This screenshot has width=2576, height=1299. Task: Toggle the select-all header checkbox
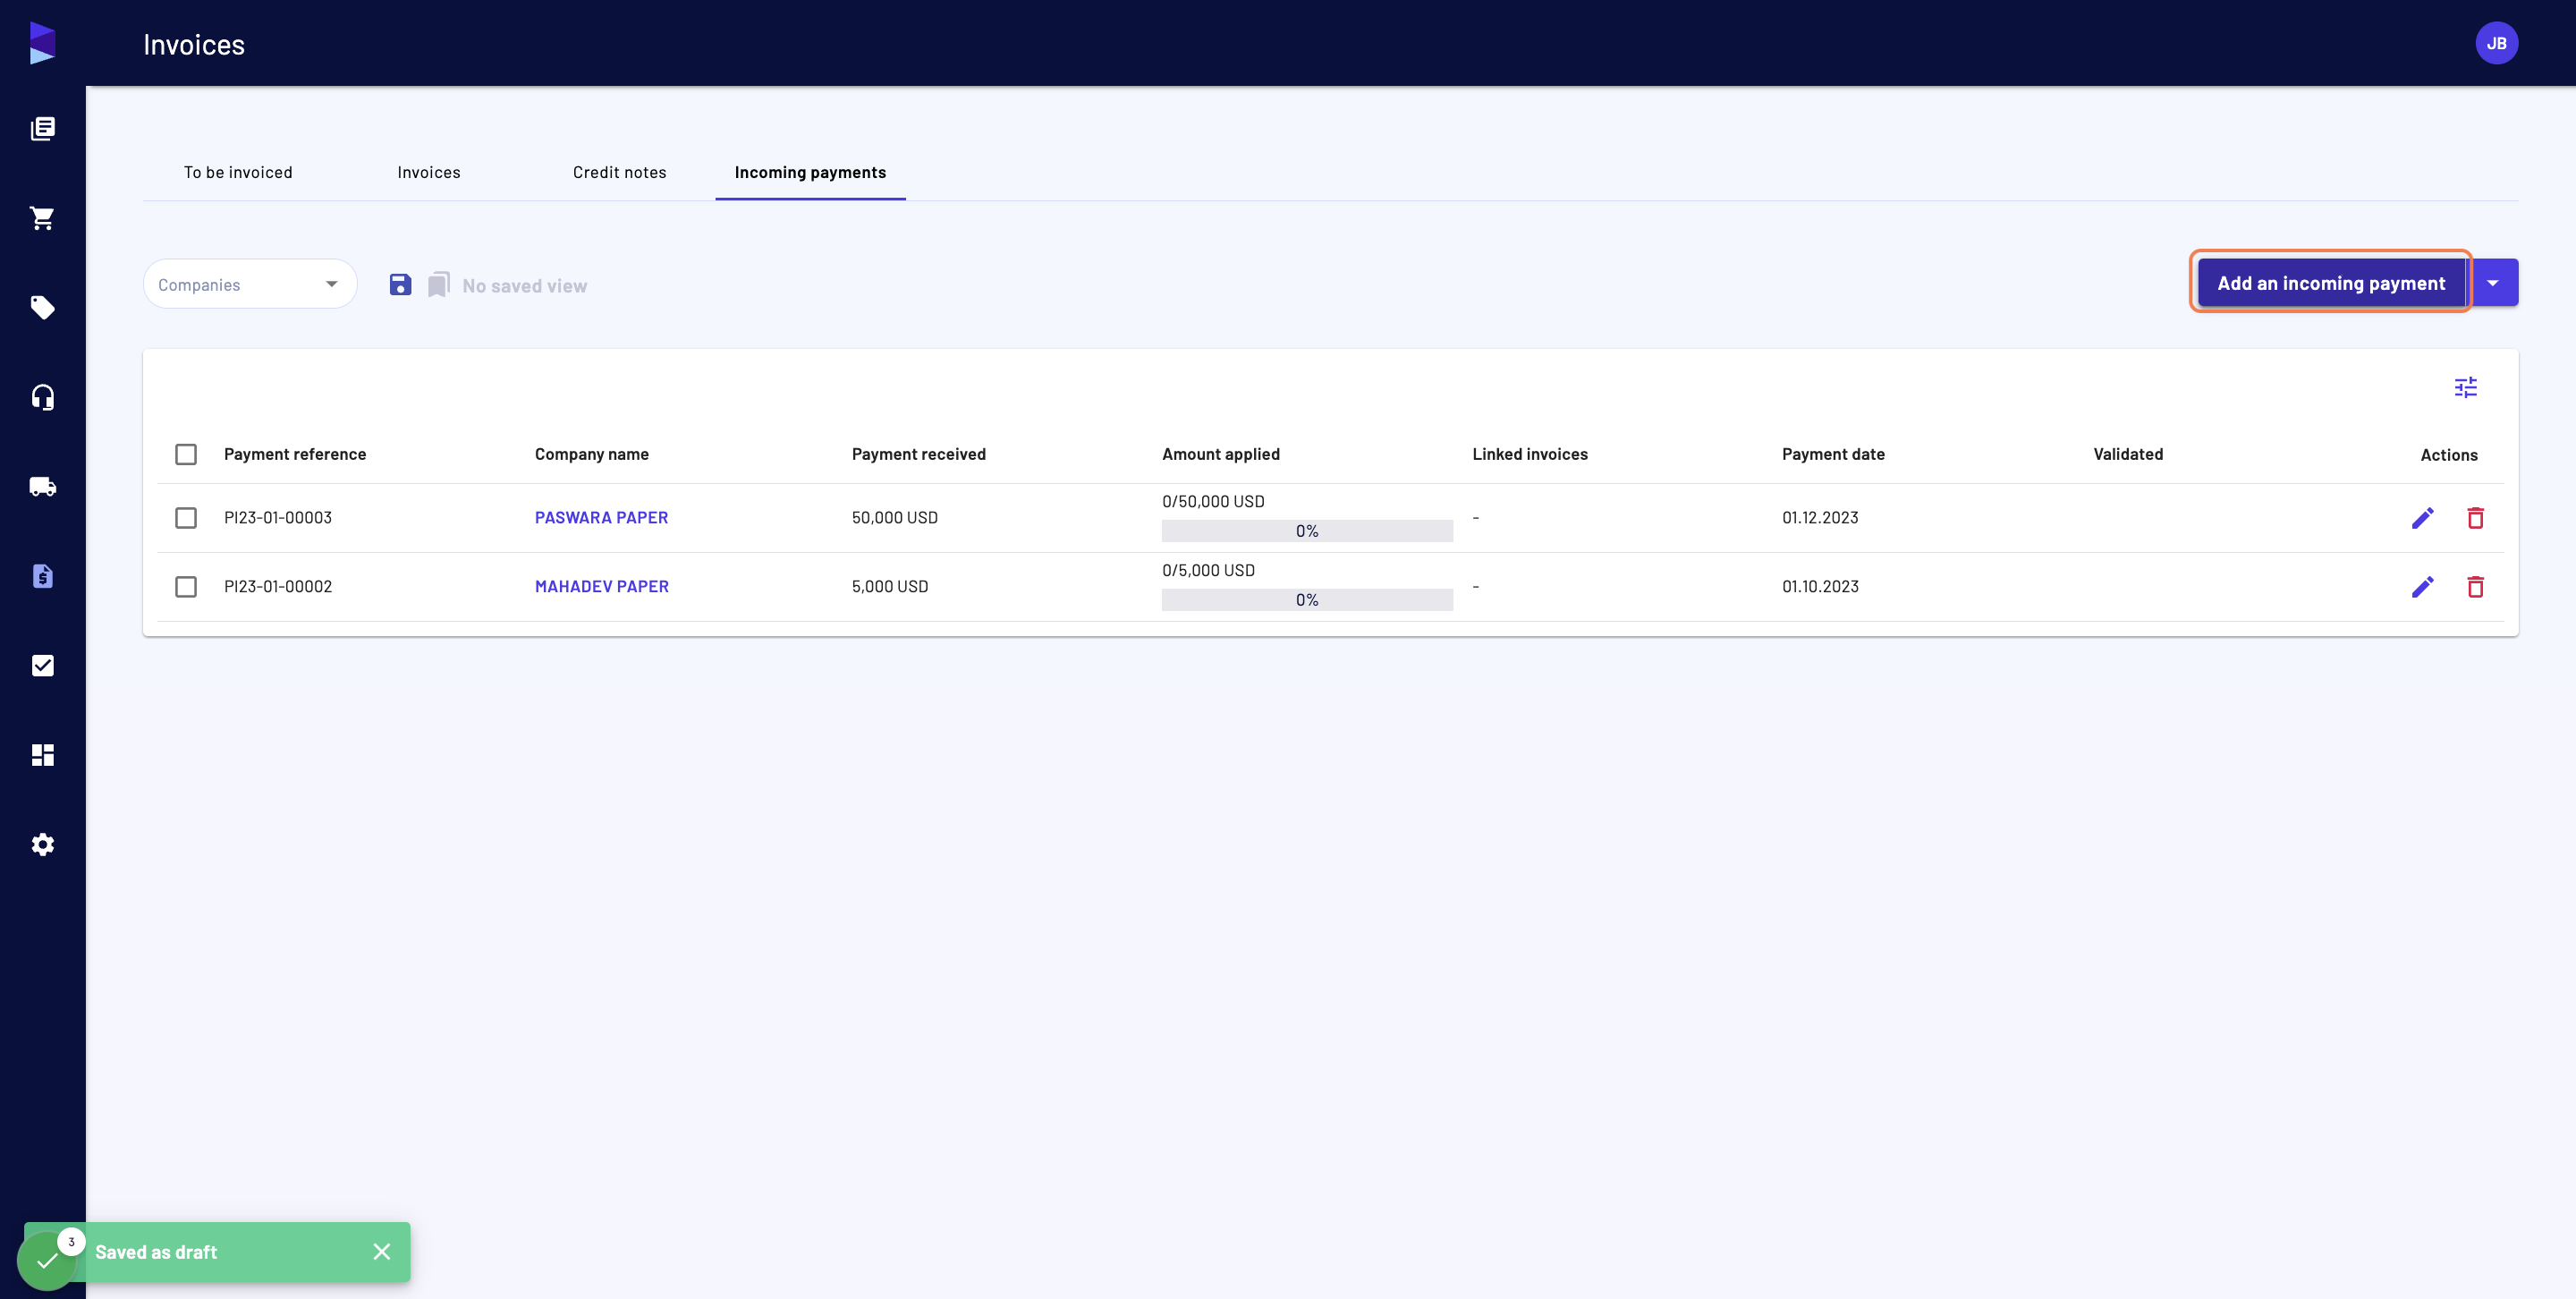coord(186,454)
